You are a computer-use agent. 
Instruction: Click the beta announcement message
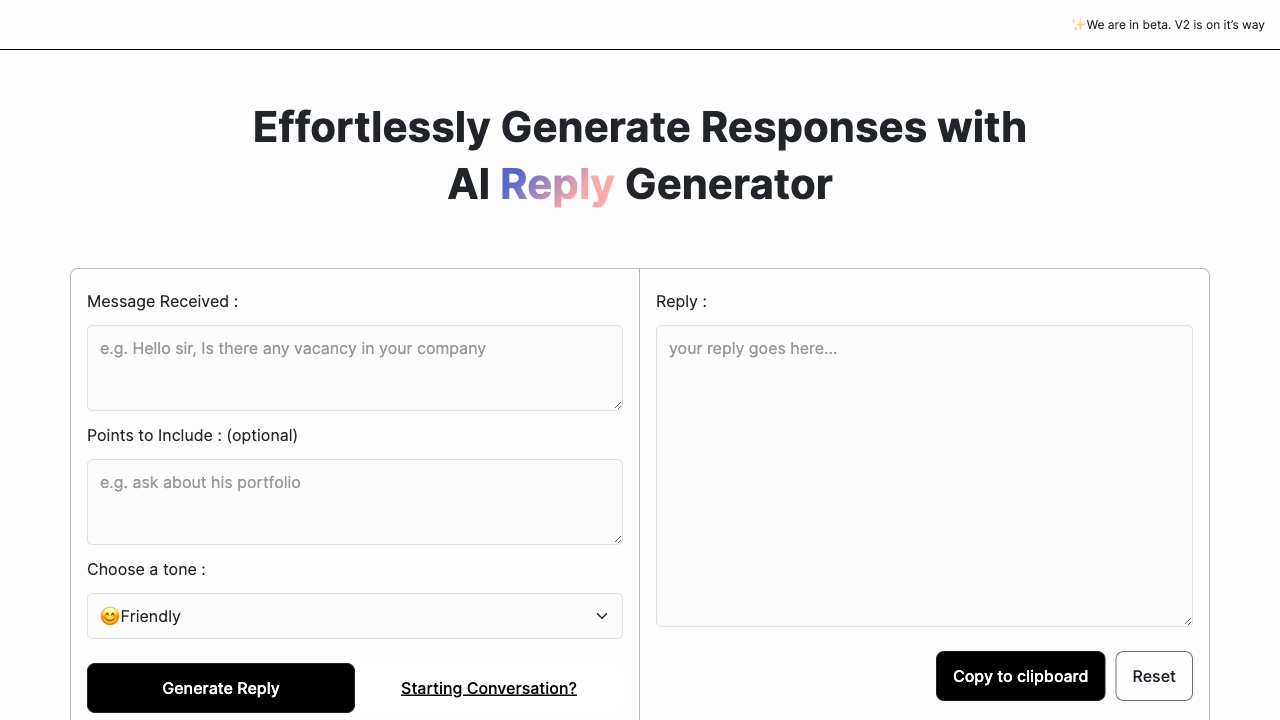click(1172, 25)
